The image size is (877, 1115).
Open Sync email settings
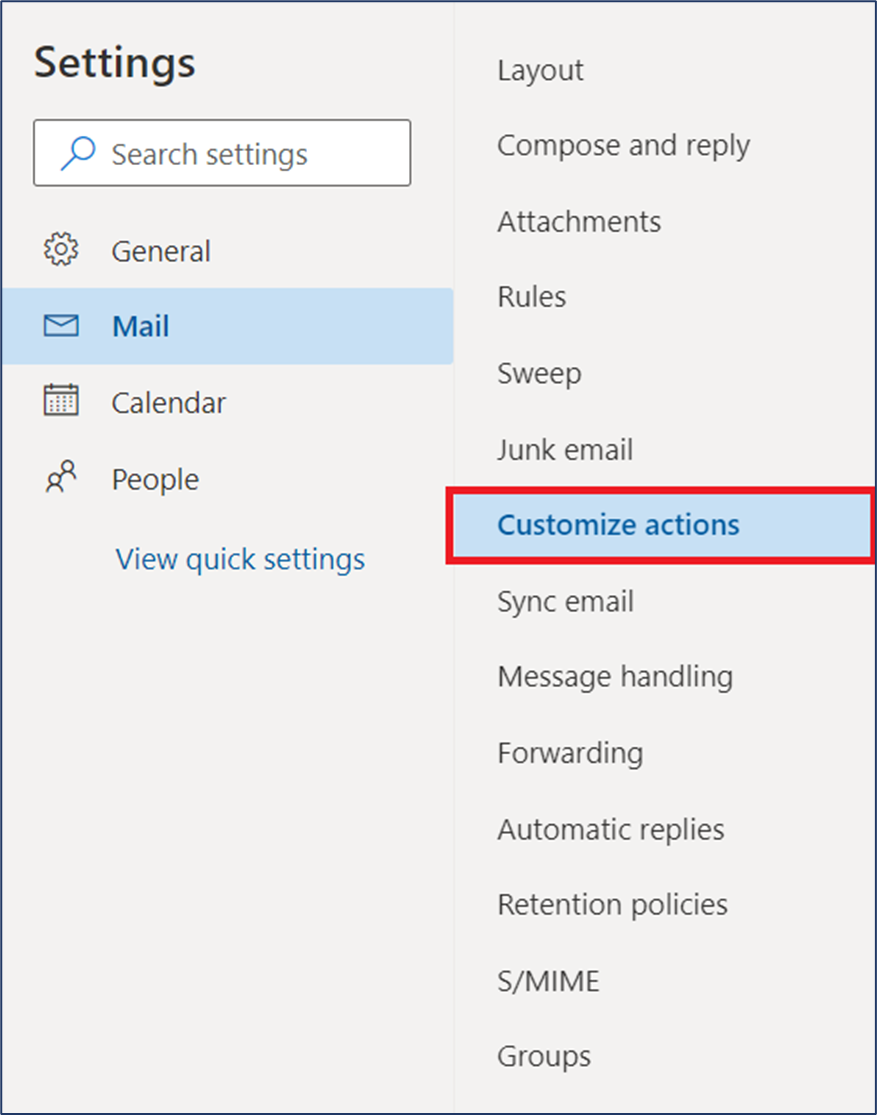[x=565, y=602]
